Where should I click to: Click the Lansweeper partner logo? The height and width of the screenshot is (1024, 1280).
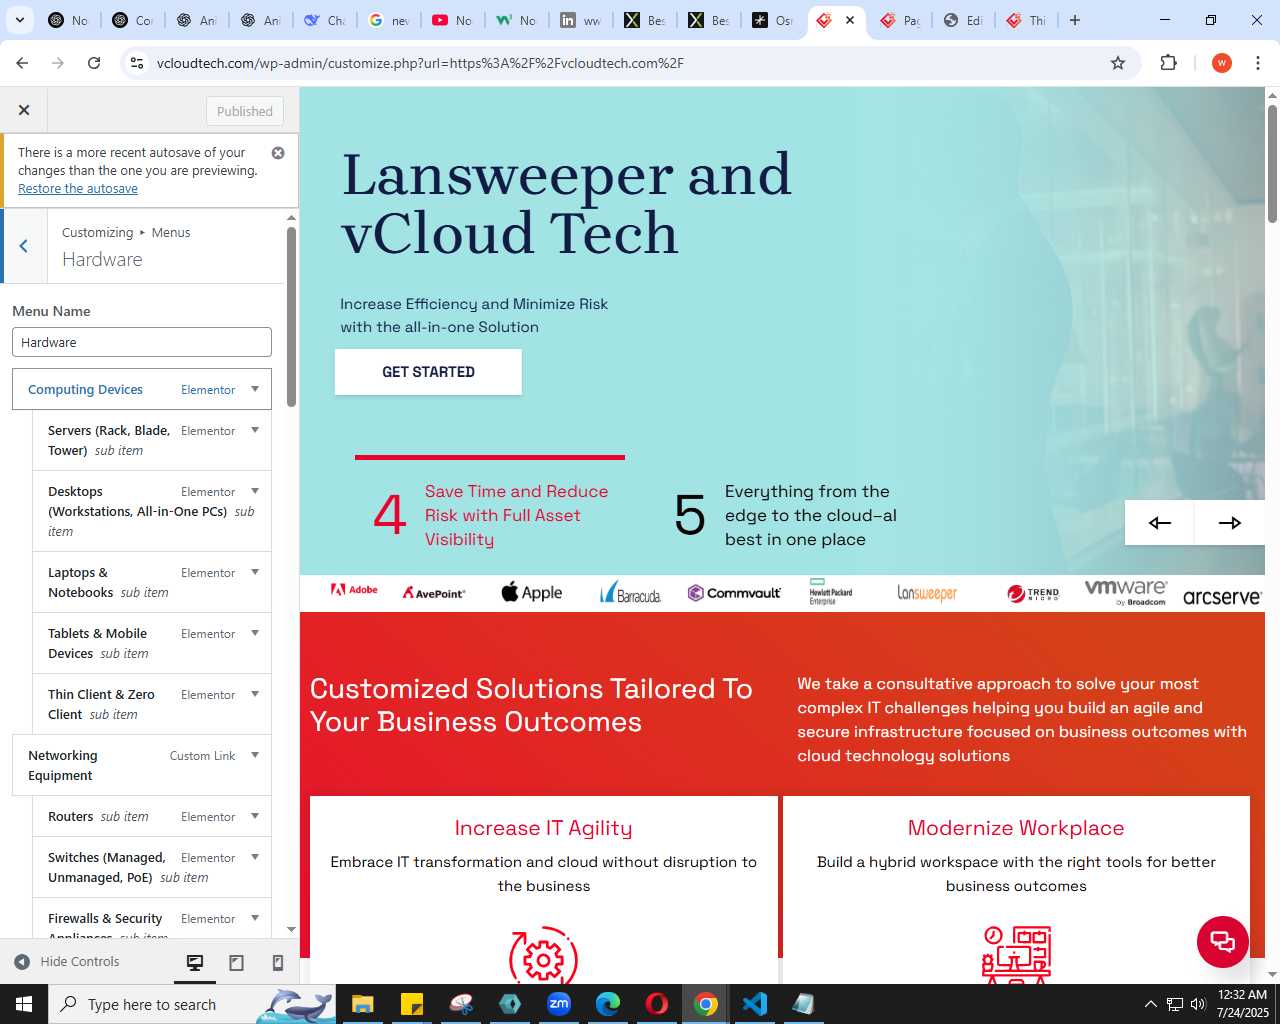click(x=927, y=593)
